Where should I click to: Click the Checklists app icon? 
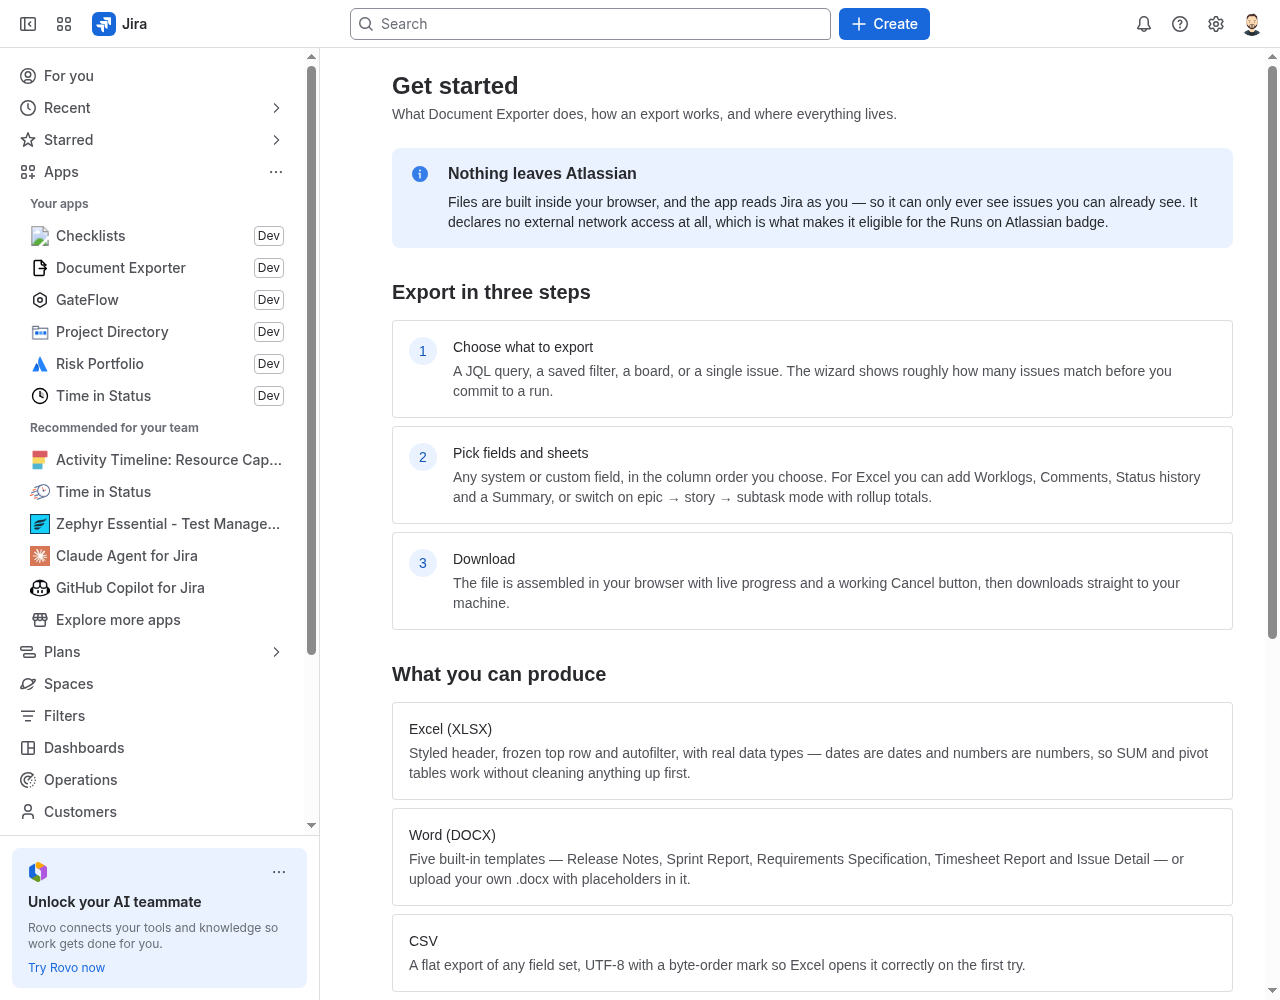click(40, 236)
